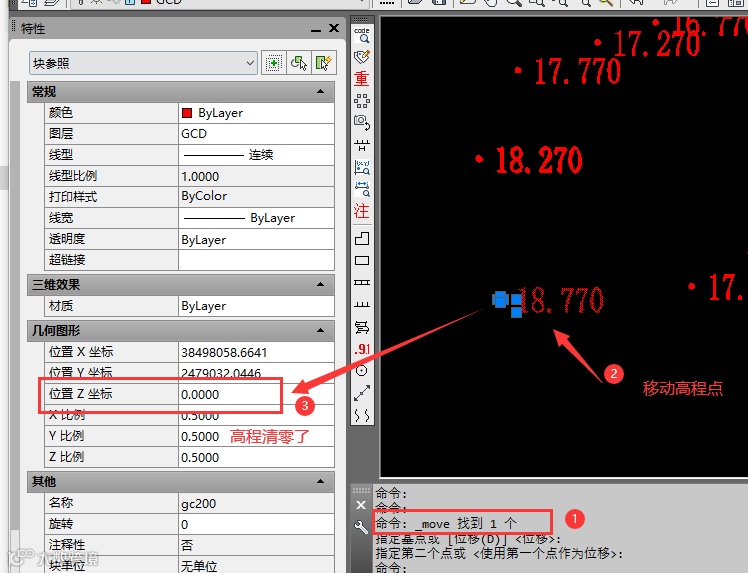Viewport: 748px width, 573px height.
Task: Click the 名称 gc200 value
Action: click(x=256, y=503)
